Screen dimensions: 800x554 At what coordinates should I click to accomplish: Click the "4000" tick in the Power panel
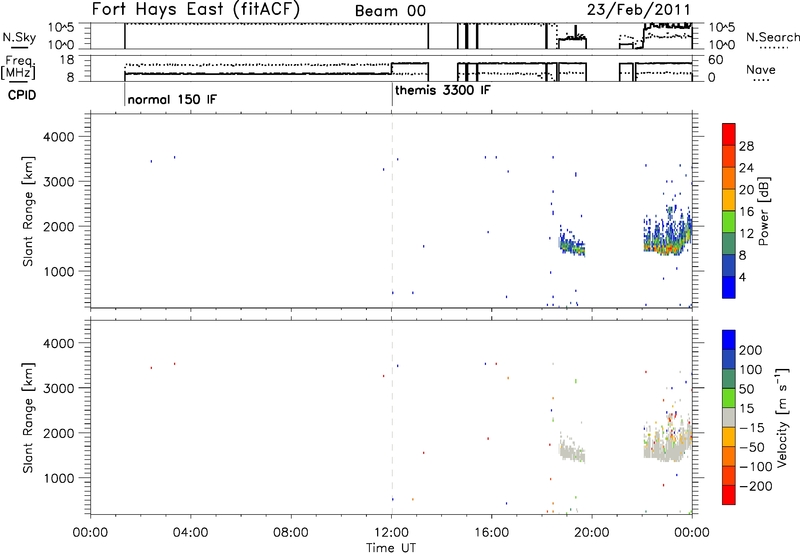(59, 137)
